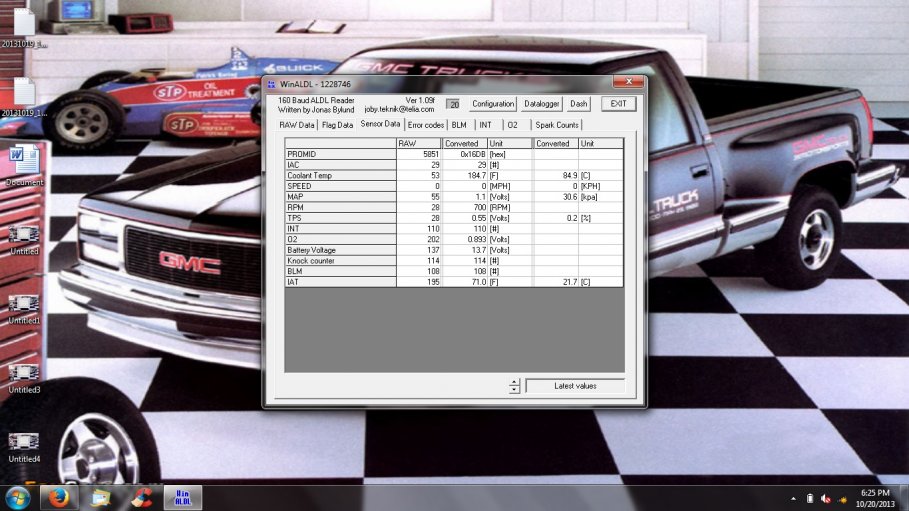This screenshot has height=511, width=909.
Task: Click the counter box showing 20
Action: point(453,104)
